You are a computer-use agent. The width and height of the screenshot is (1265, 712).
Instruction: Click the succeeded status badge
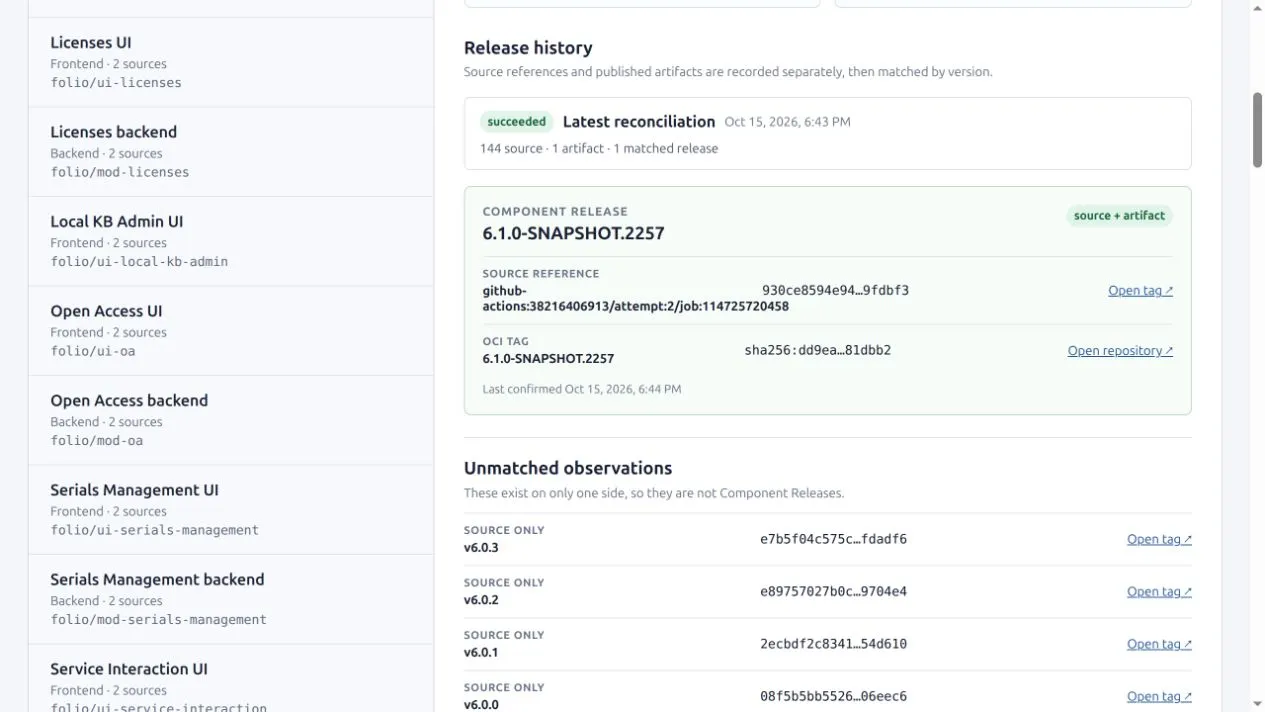[x=517, y=122]
